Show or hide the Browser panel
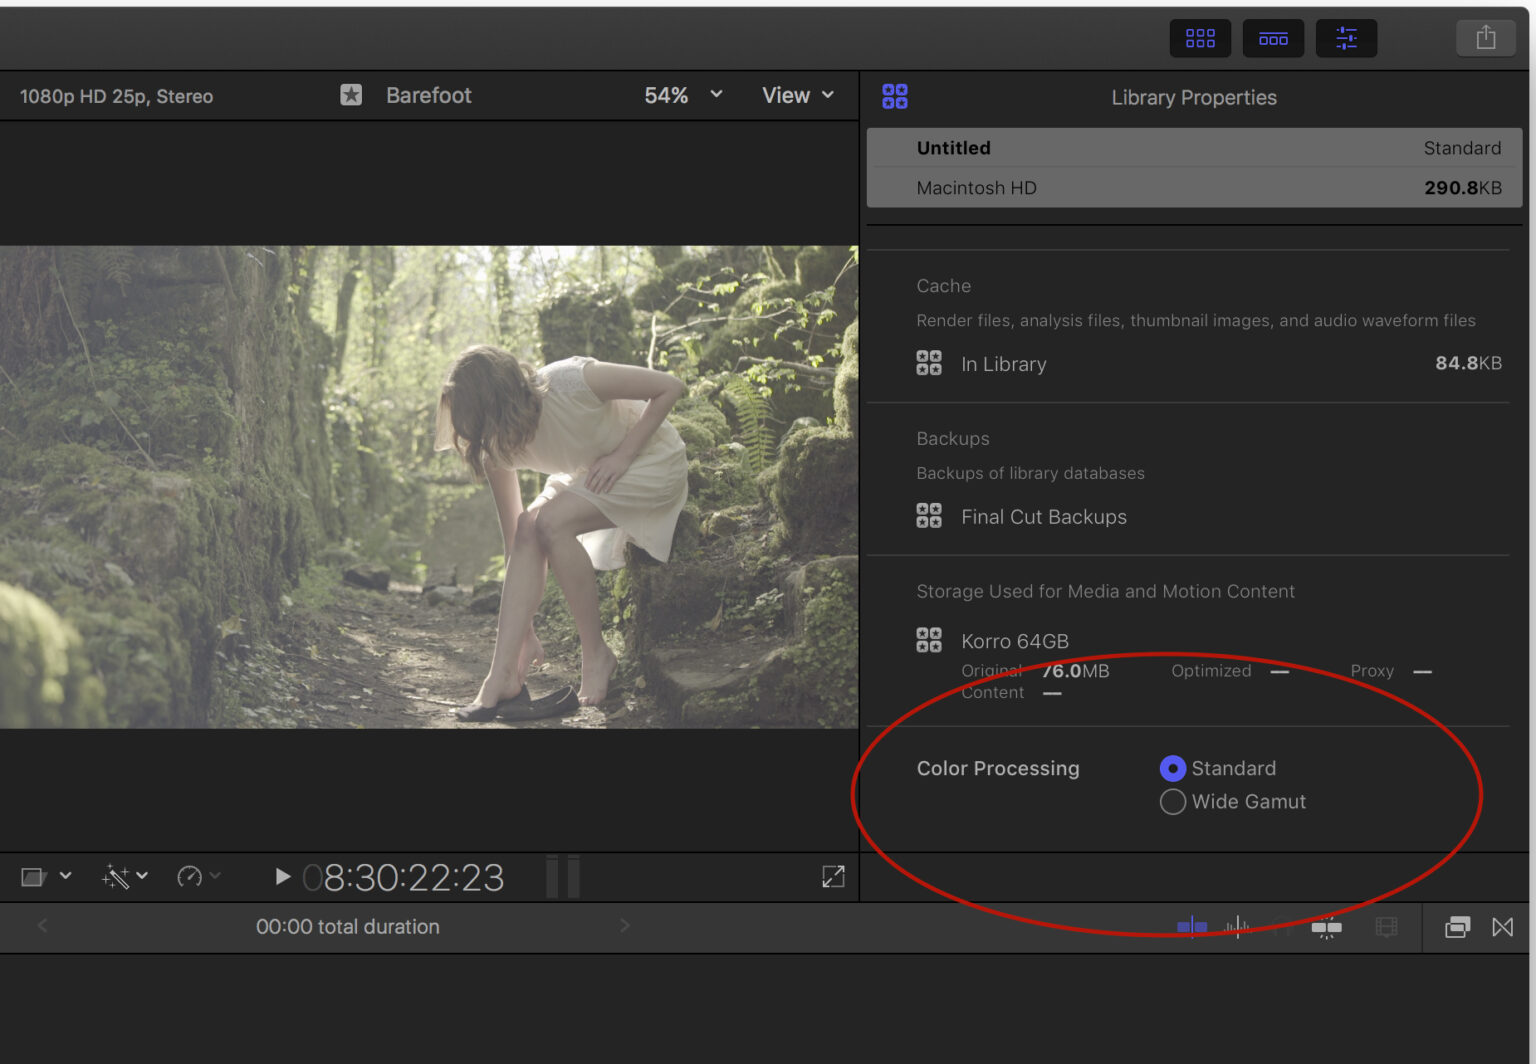This screenshot has width=1536, height=1064. click(x=1200, y=39)
